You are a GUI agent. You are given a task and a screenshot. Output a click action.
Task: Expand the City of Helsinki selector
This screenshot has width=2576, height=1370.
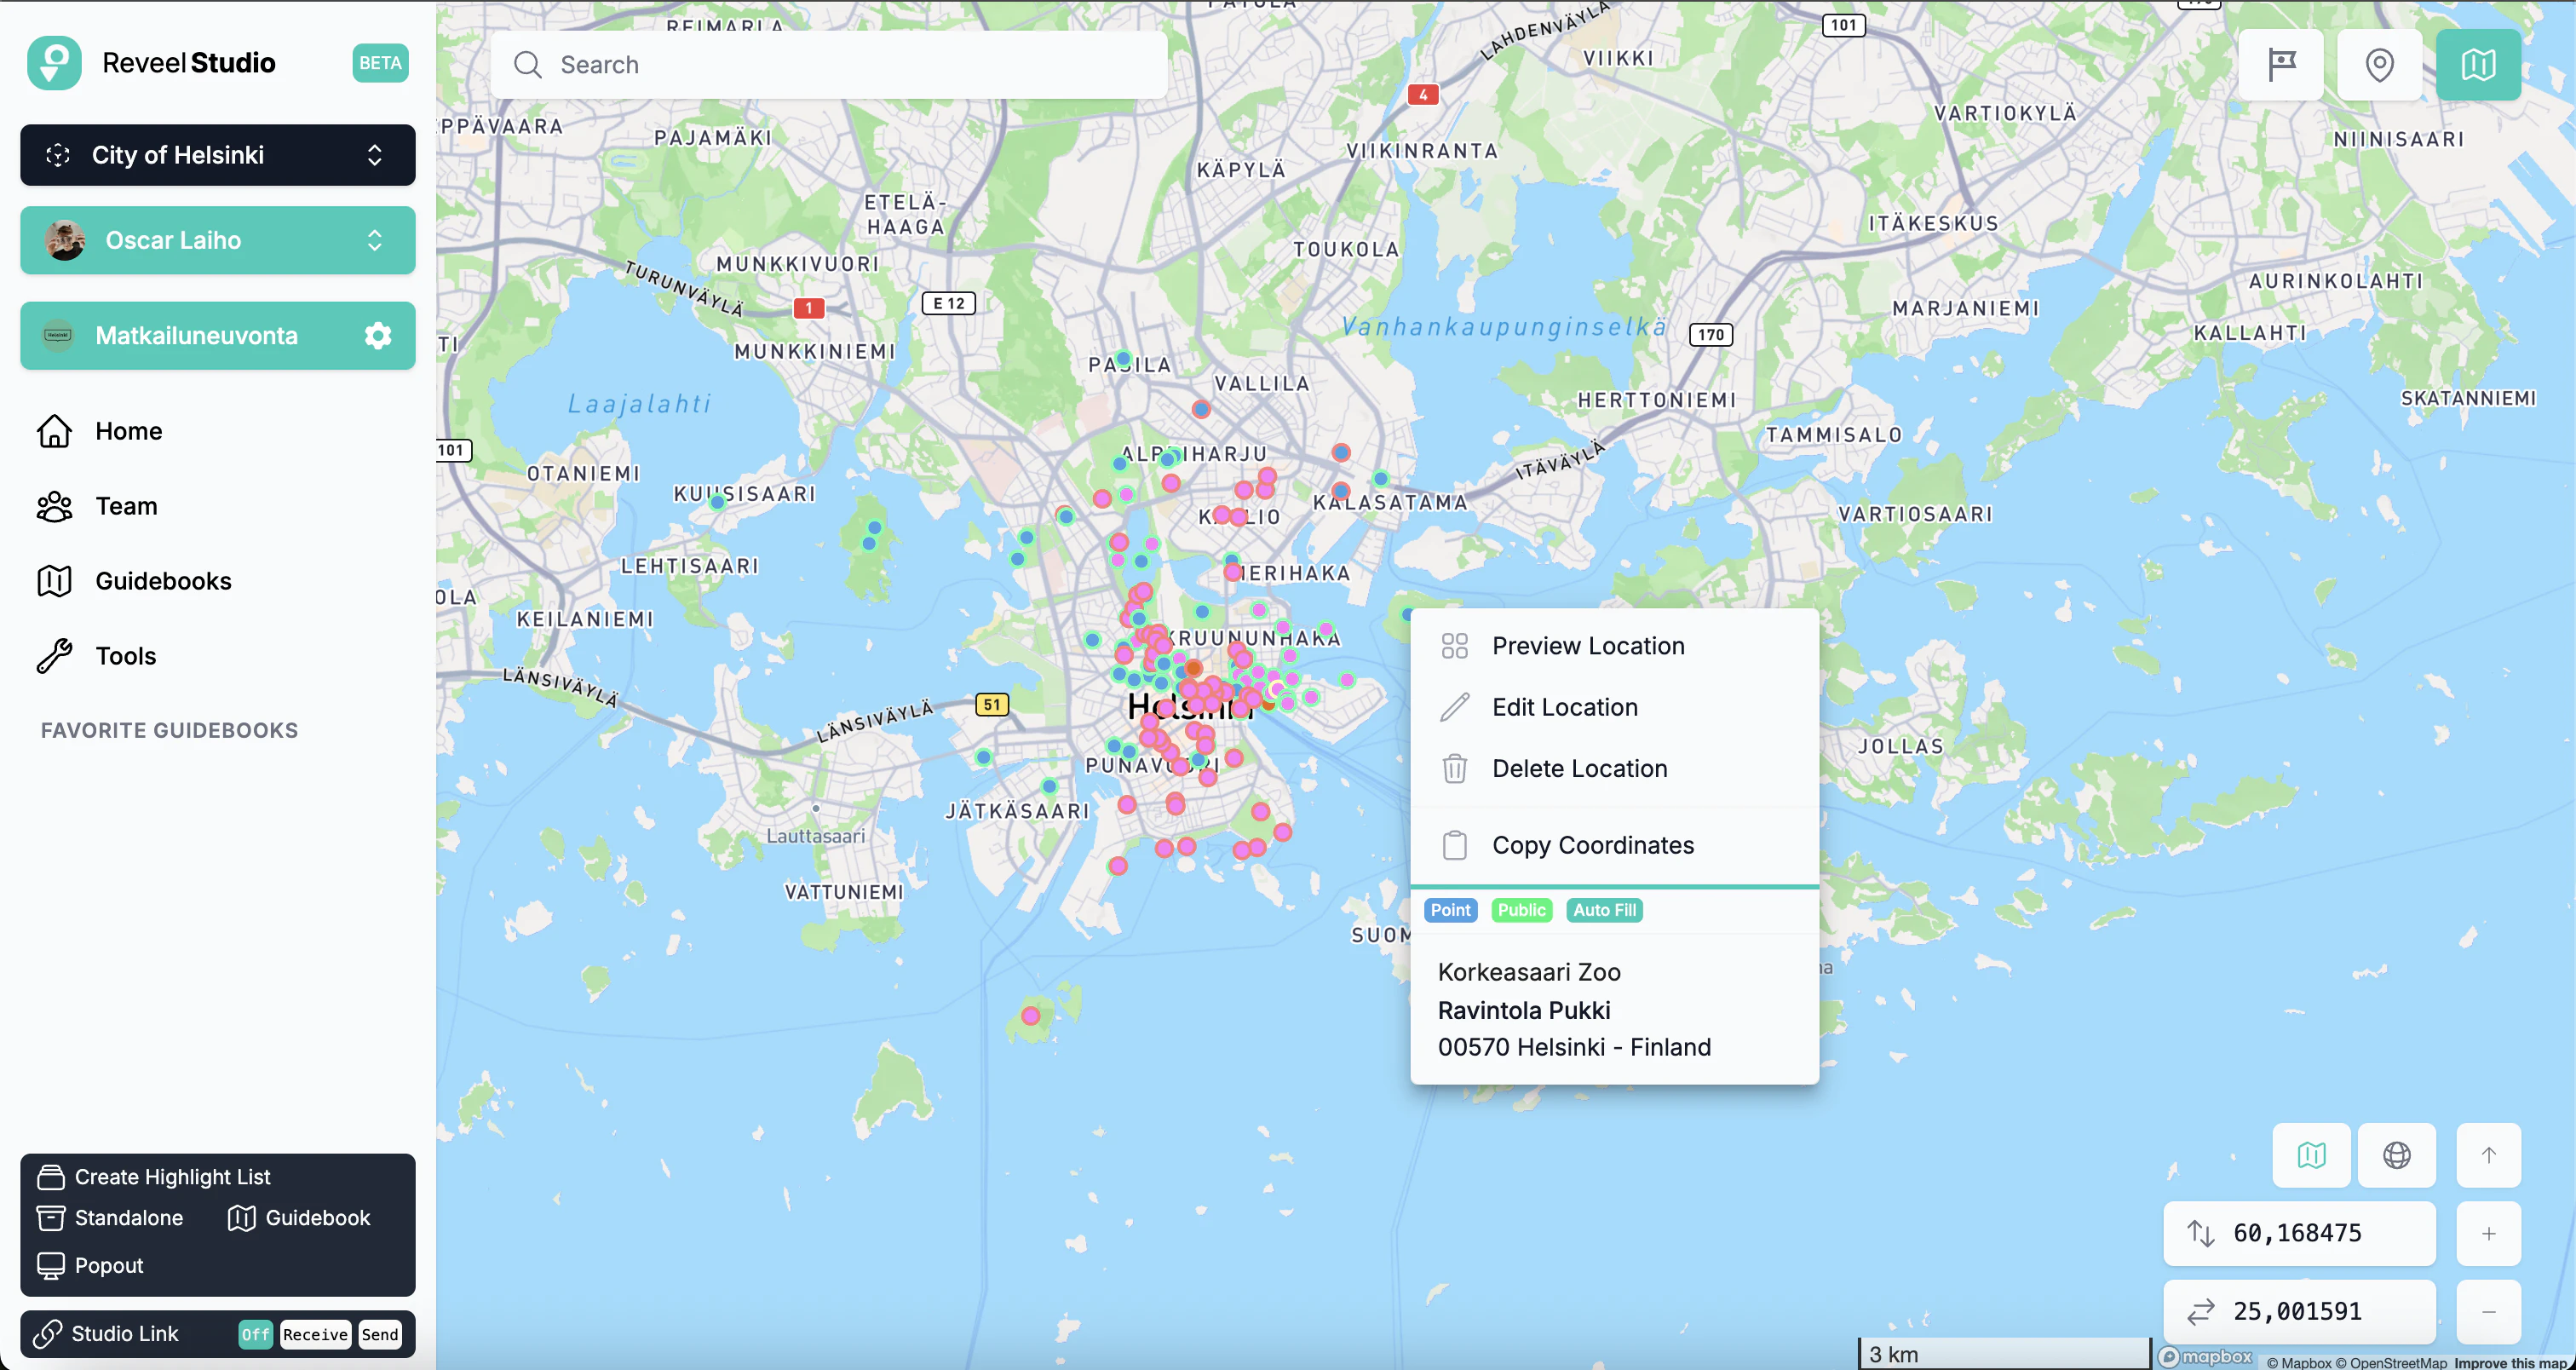click(x=217, y=155)
